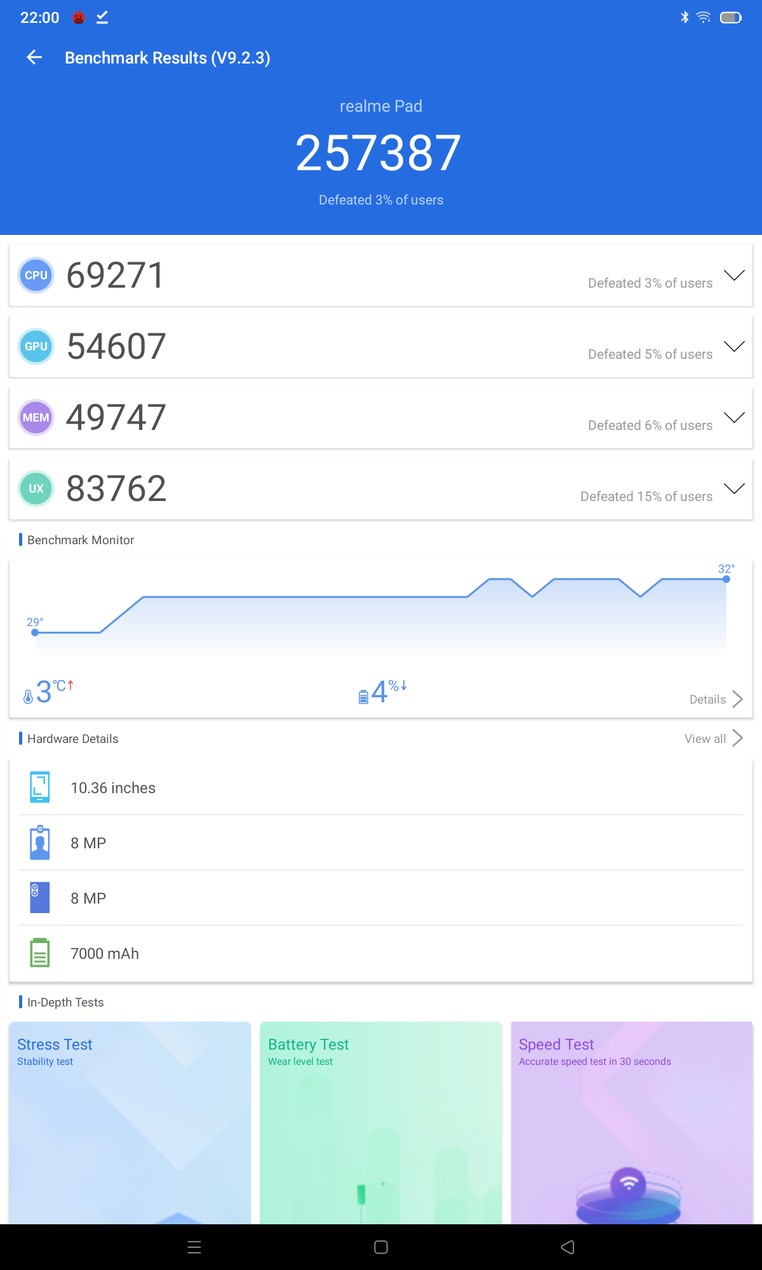Expand the UX score details chevron
Viewport: 762px width, 1270px height.
pos(734,488)
